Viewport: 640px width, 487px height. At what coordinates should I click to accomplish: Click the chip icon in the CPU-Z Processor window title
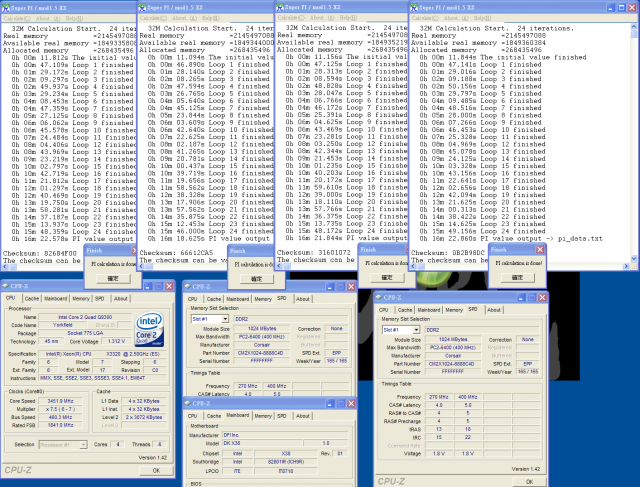(x=6, y=286)
